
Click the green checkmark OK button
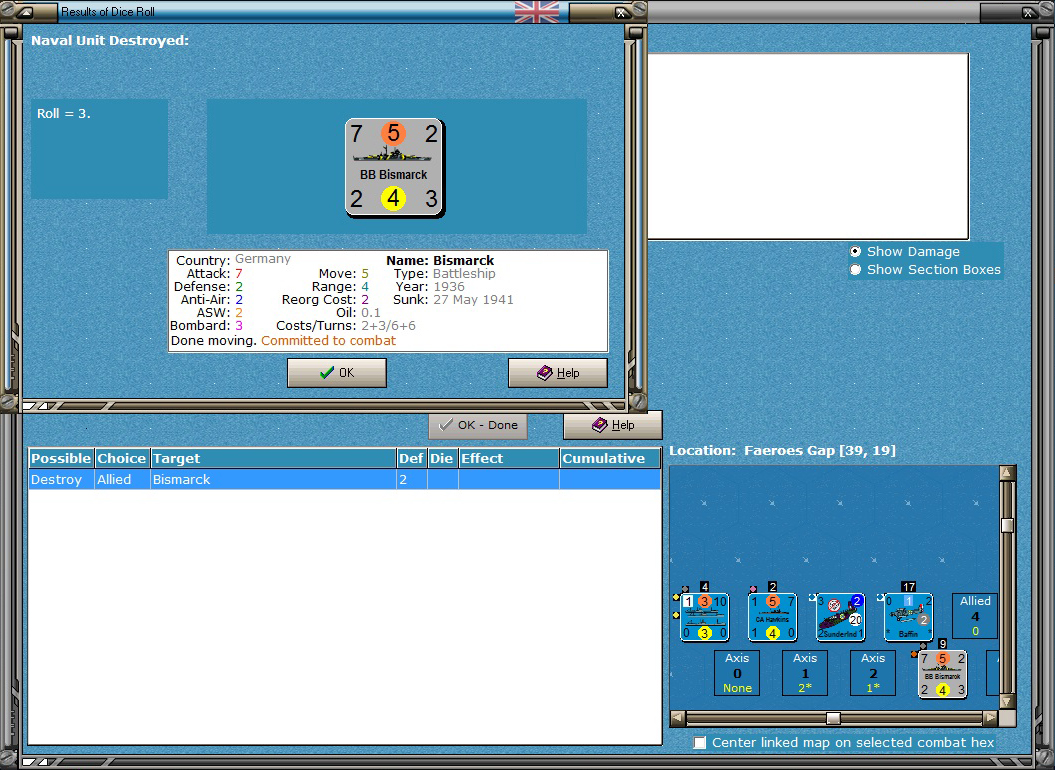(x=336, y=373)
